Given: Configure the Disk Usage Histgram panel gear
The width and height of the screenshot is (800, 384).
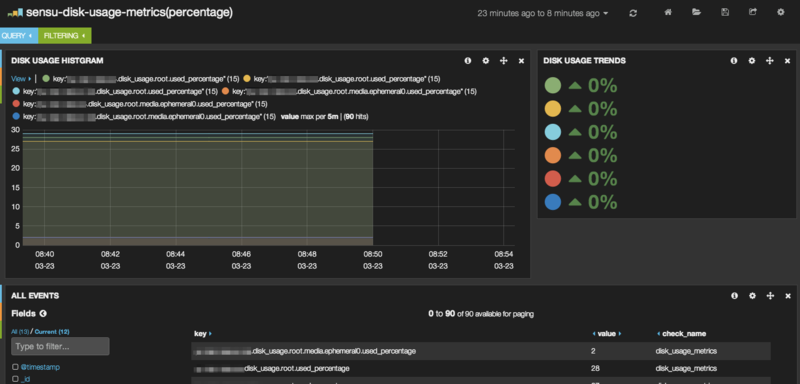Looking at the screenshot, I should pyautogui.click(x=486, y=61).
